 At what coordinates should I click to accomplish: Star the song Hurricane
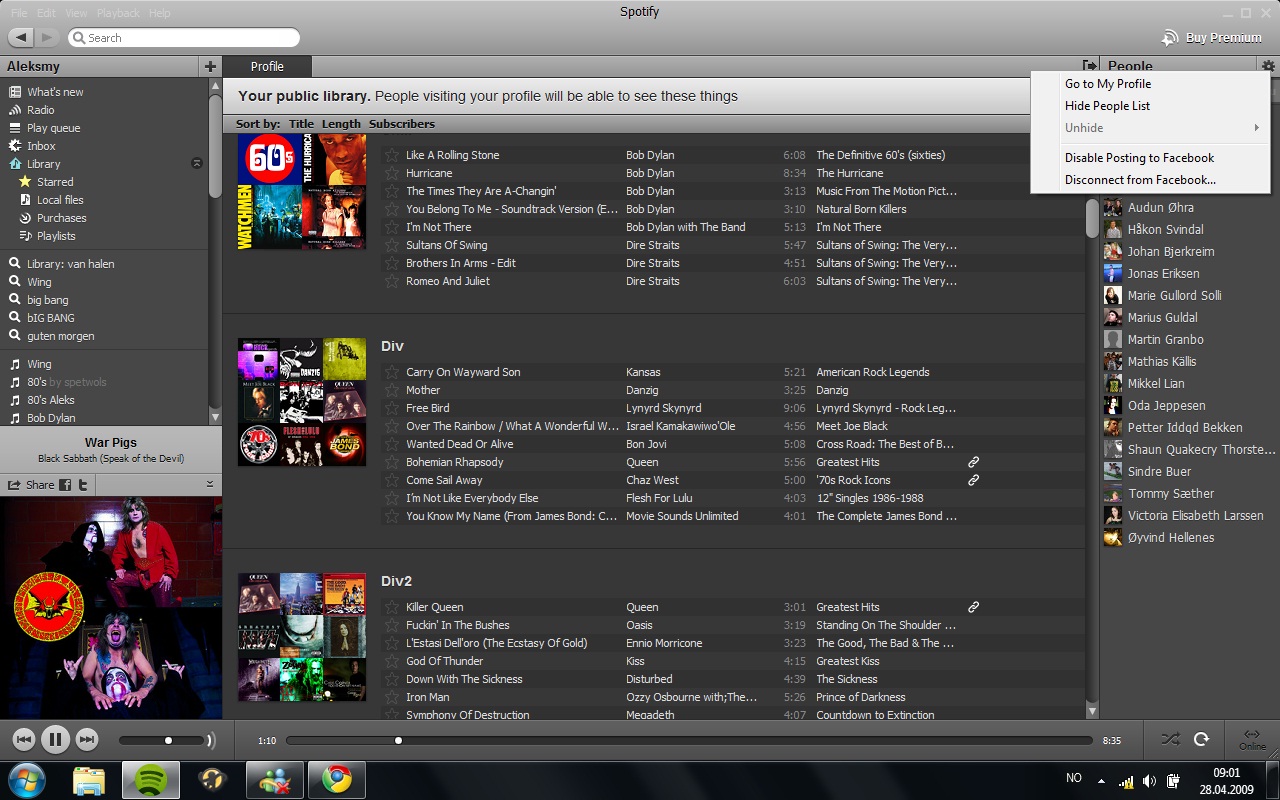click(x=392, y=173)
